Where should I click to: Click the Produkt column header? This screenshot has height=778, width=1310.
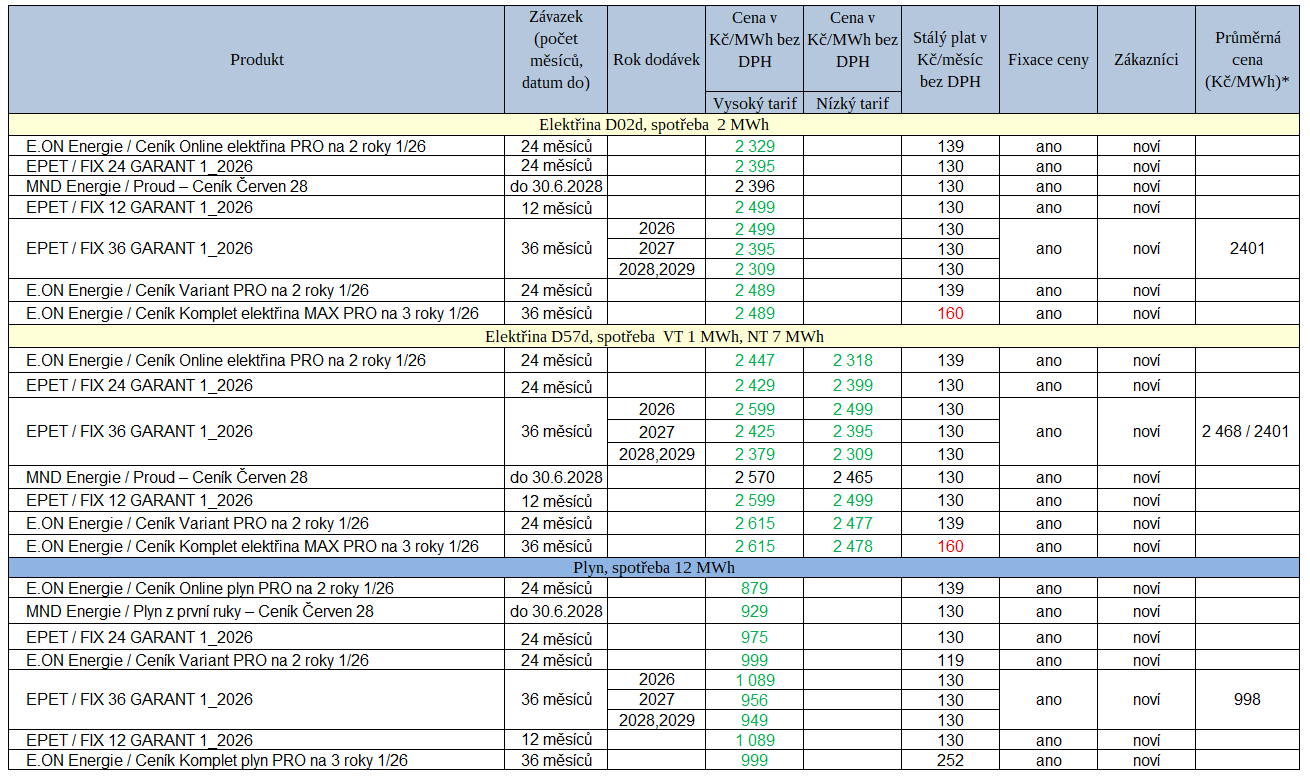pyautogui.click(x=257, y=59)
